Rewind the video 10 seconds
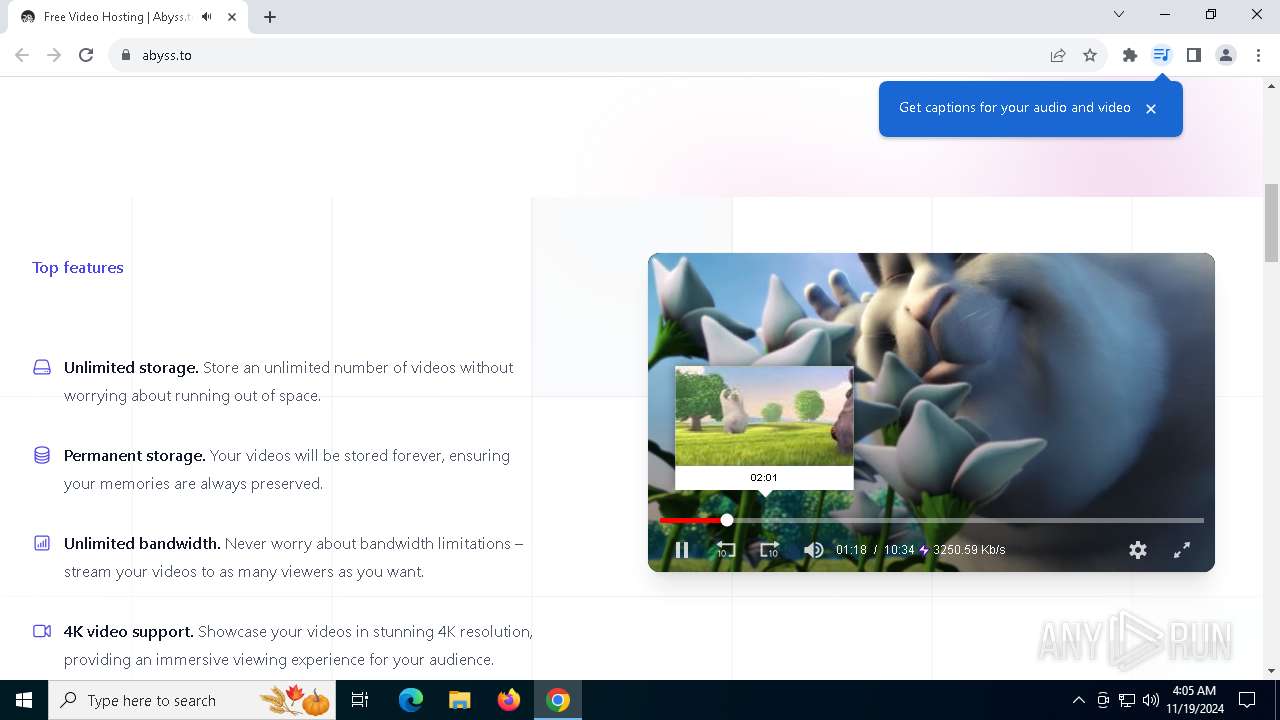This screenshot has width=1280, height=720. [x=726, y=550]
